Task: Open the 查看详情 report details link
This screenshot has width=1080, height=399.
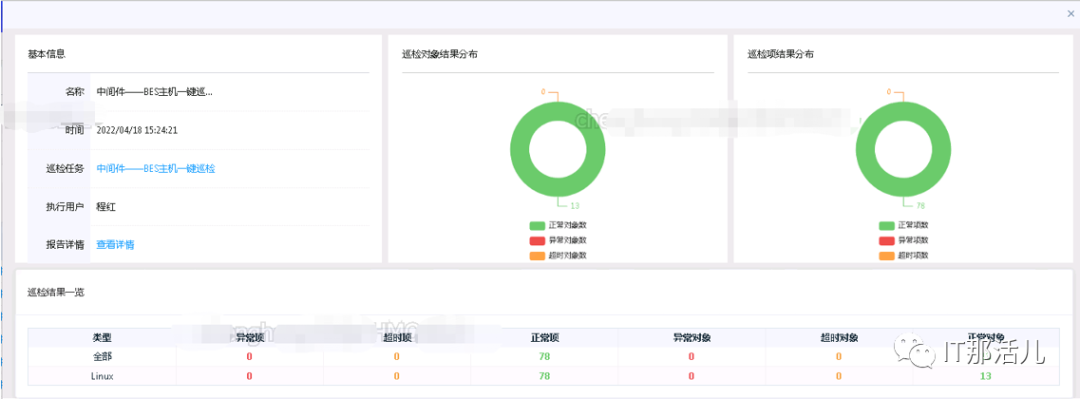Action: pyautogui.click(x=115, y=245)
